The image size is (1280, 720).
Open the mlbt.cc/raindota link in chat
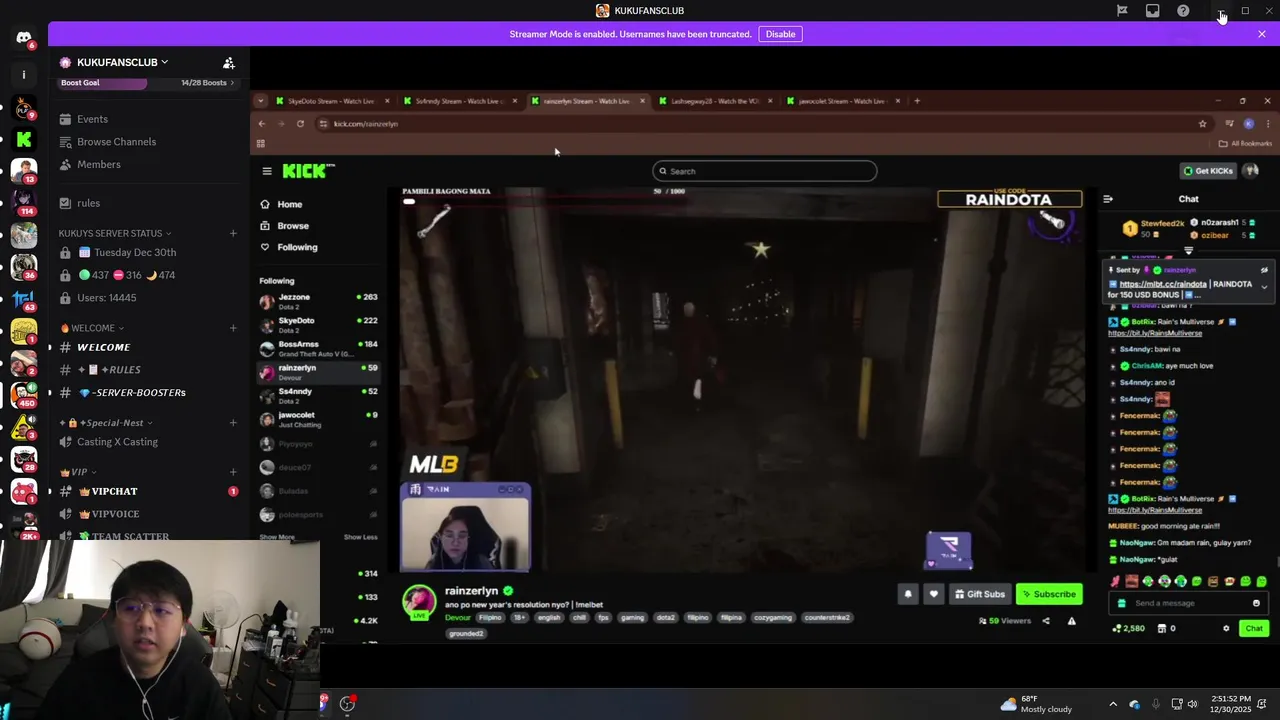tap(1163, 284)
